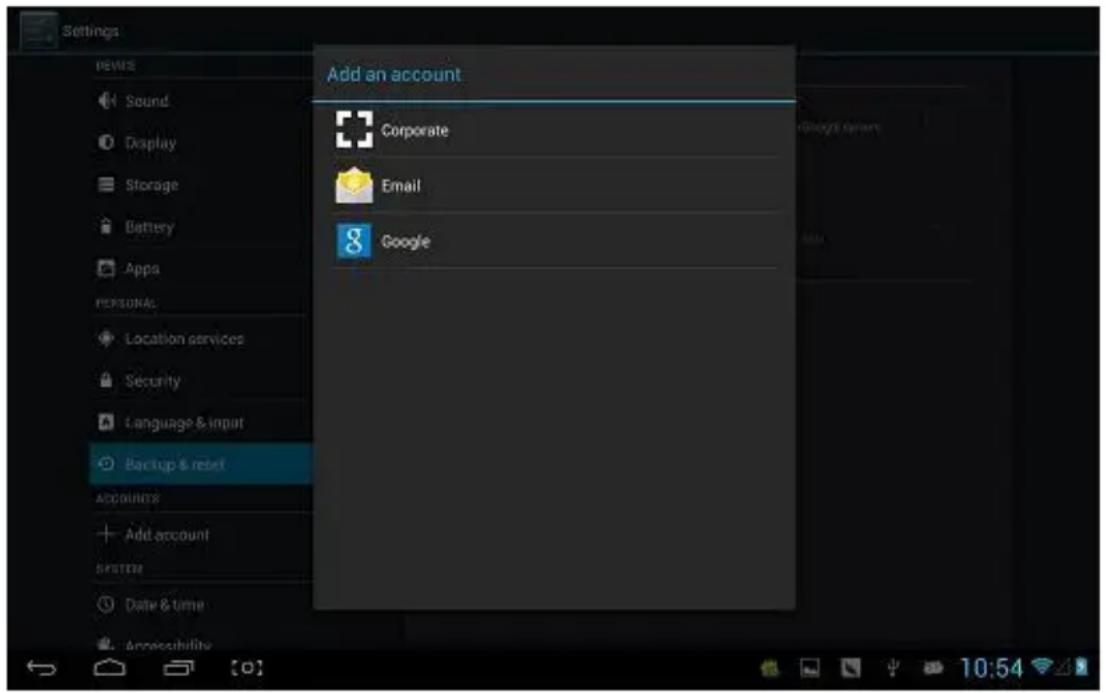1106x693 pixels.
Task: Click the Security padlock icon
Action: coord(106,380)
